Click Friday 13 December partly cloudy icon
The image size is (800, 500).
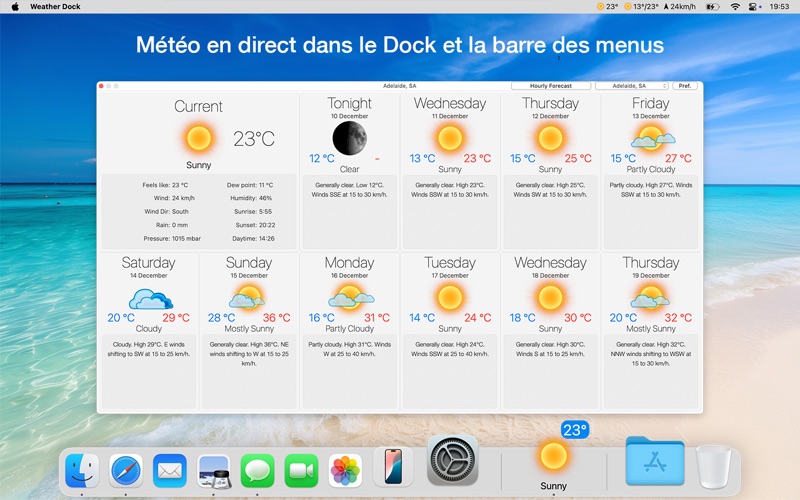pos(653,138)
